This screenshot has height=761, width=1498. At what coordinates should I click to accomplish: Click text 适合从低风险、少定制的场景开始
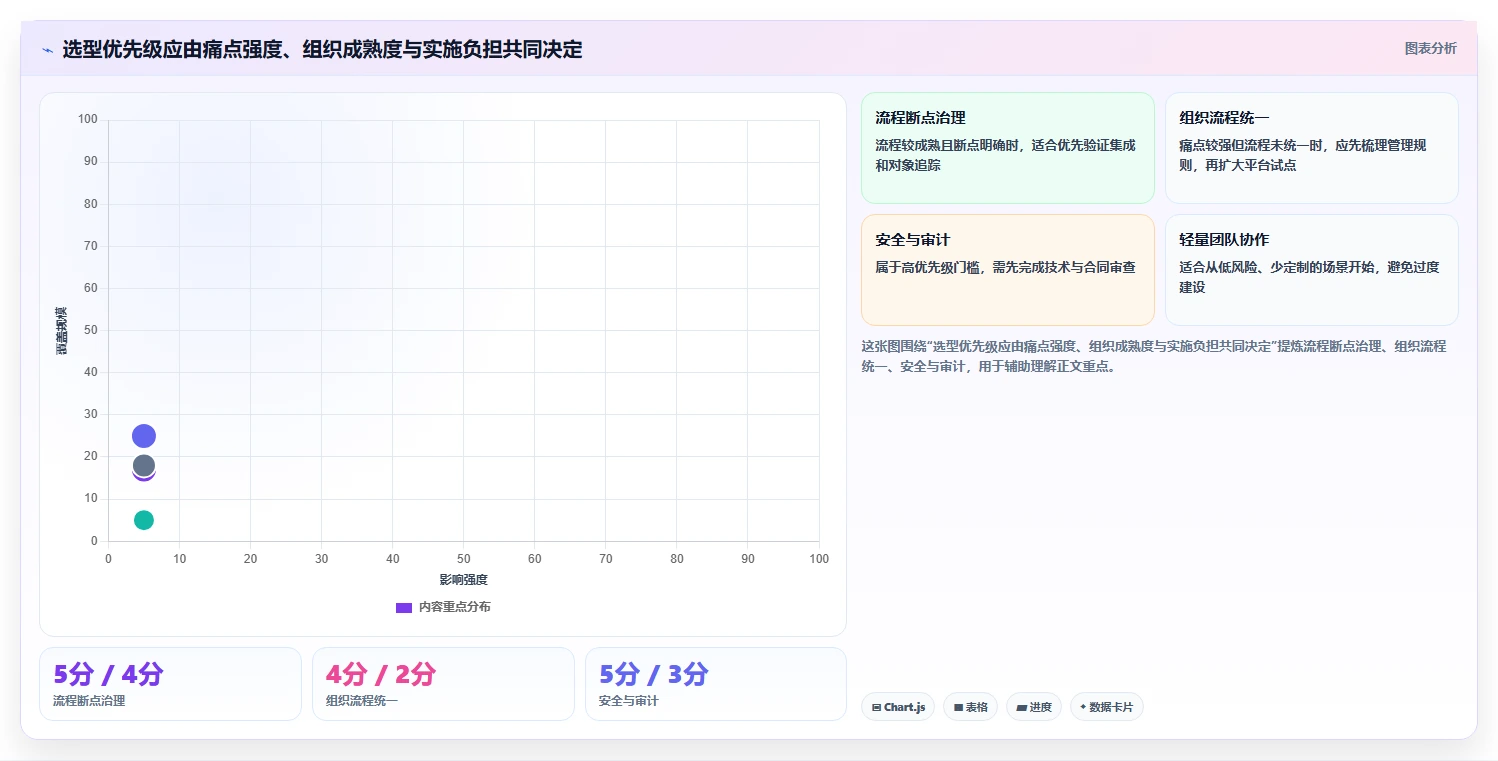pos(1309,277)
